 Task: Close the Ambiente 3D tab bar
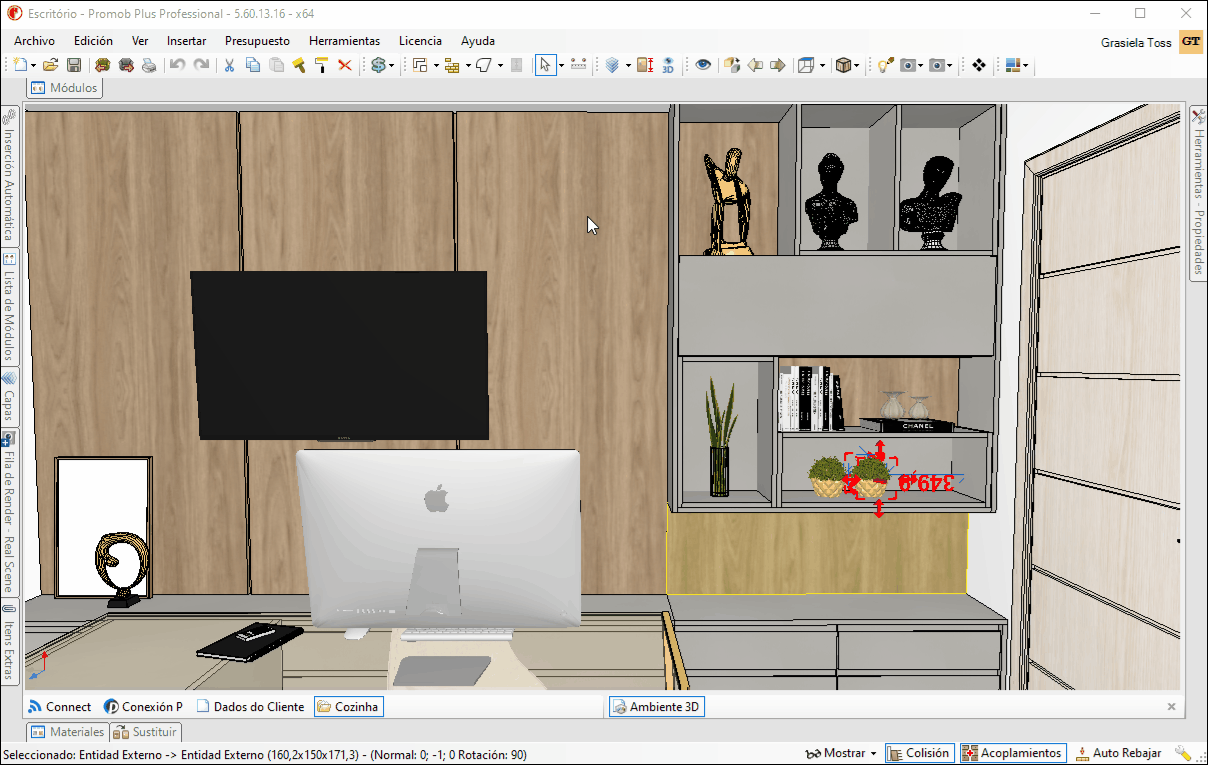pos(1172,707)
